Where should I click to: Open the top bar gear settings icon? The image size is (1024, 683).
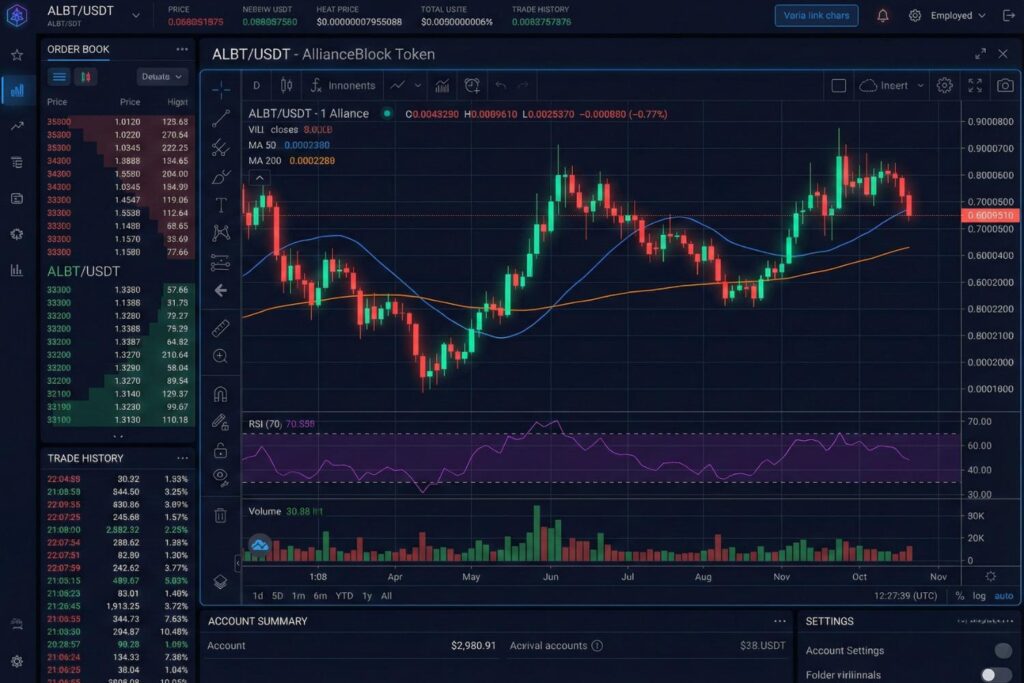click(915, 15)
